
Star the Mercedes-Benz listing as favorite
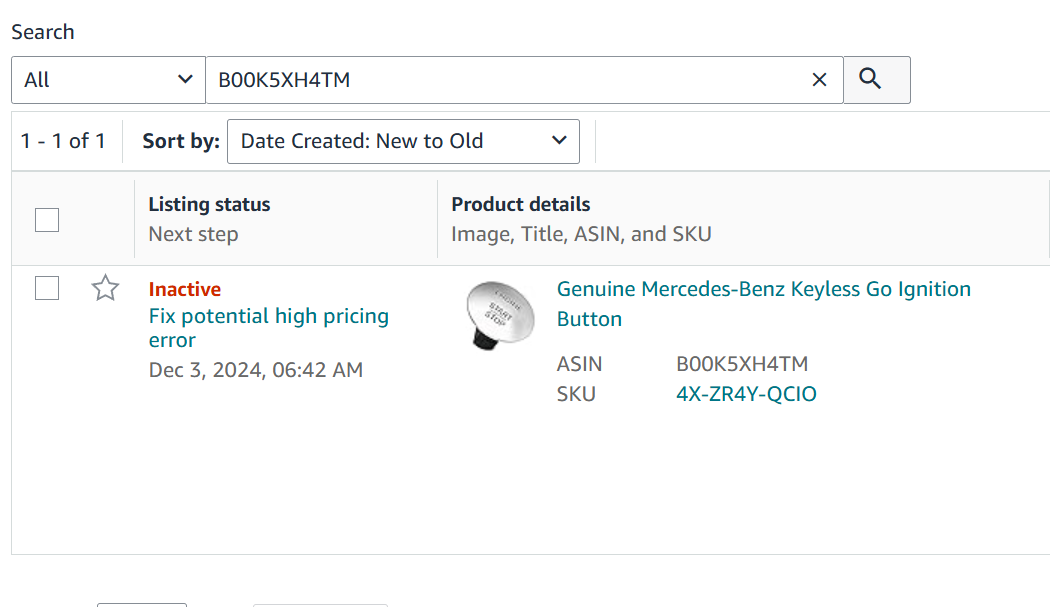(105, 288)
